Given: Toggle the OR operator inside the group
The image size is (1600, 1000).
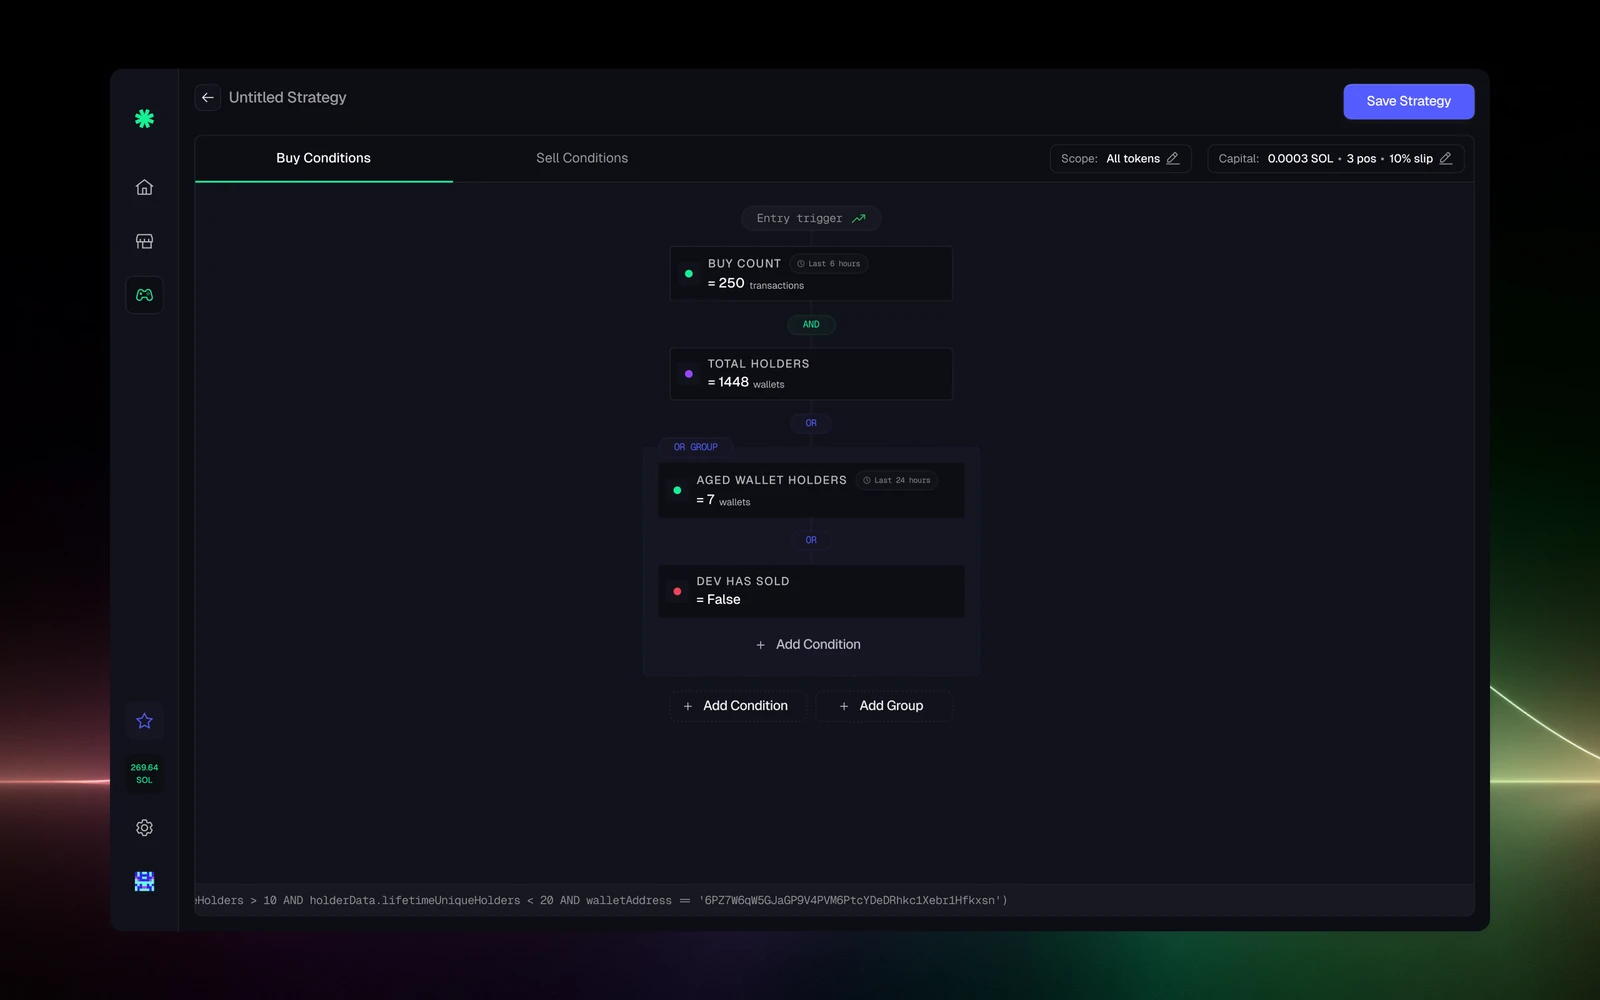Looking at the screenshot, I should click(811, 540).
